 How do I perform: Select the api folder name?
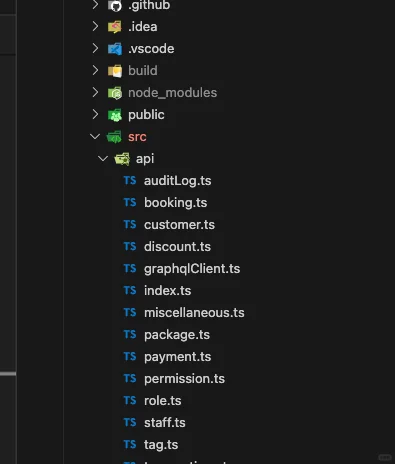pyautogui.click(x=145, y=159)
